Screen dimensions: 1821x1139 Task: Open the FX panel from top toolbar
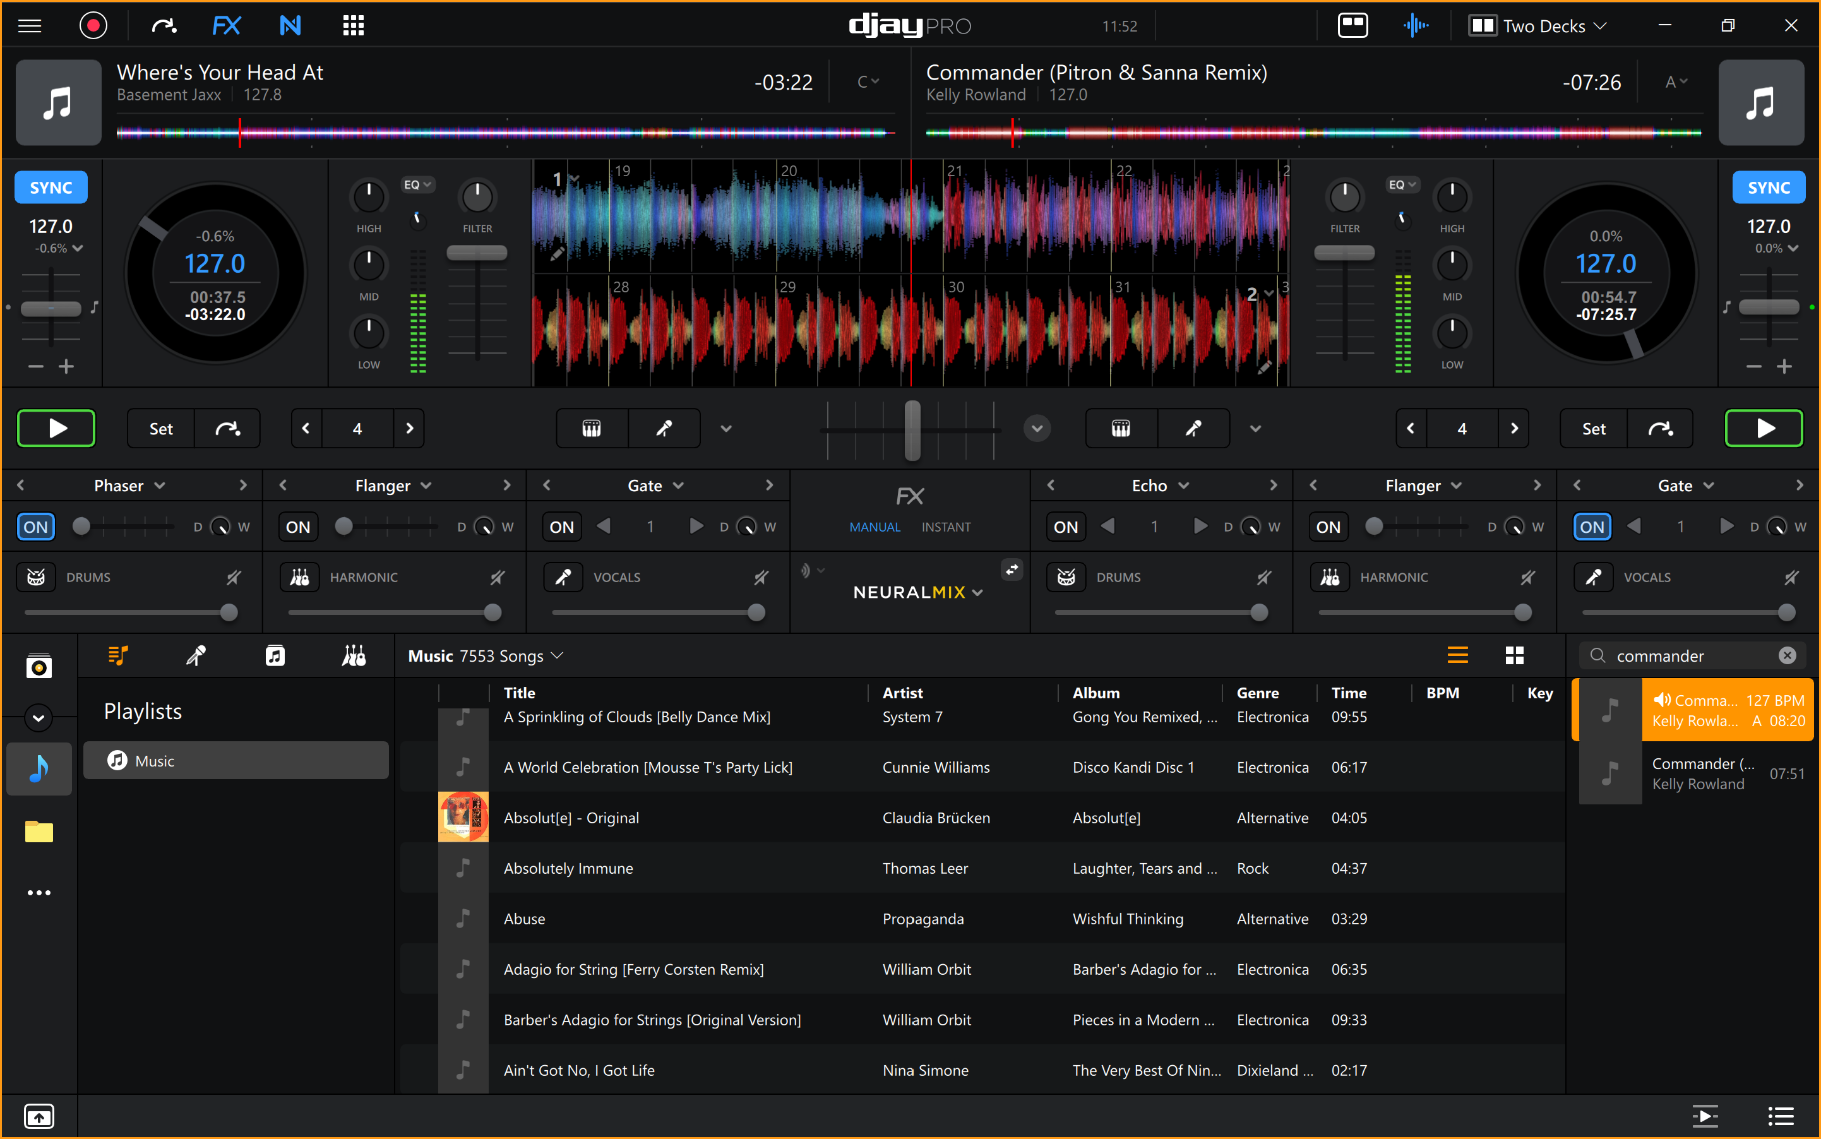(x=227, y=26)
